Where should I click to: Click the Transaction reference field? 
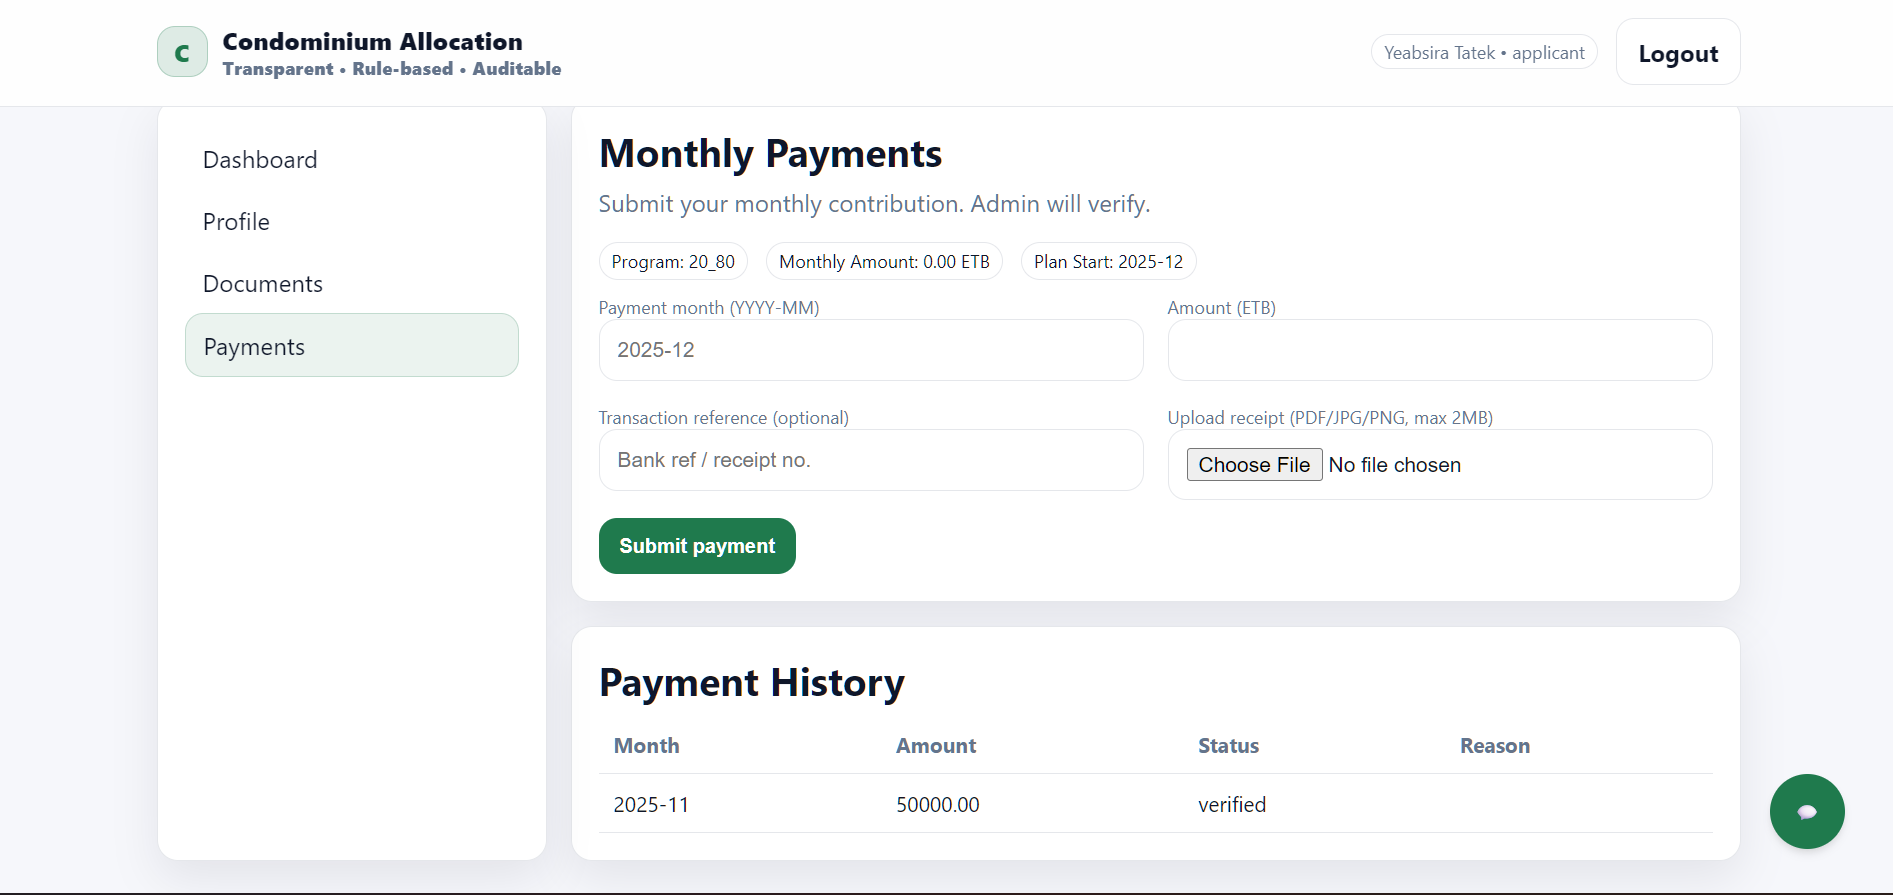coord(871,460)
